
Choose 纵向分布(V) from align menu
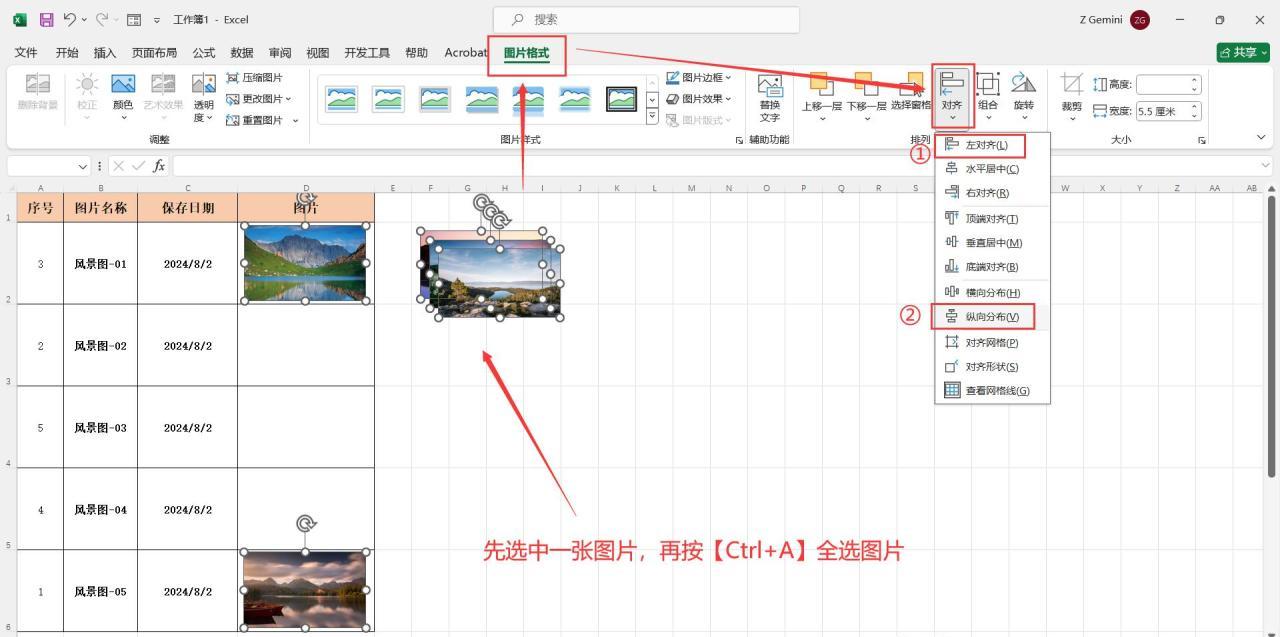pos(992,317)
